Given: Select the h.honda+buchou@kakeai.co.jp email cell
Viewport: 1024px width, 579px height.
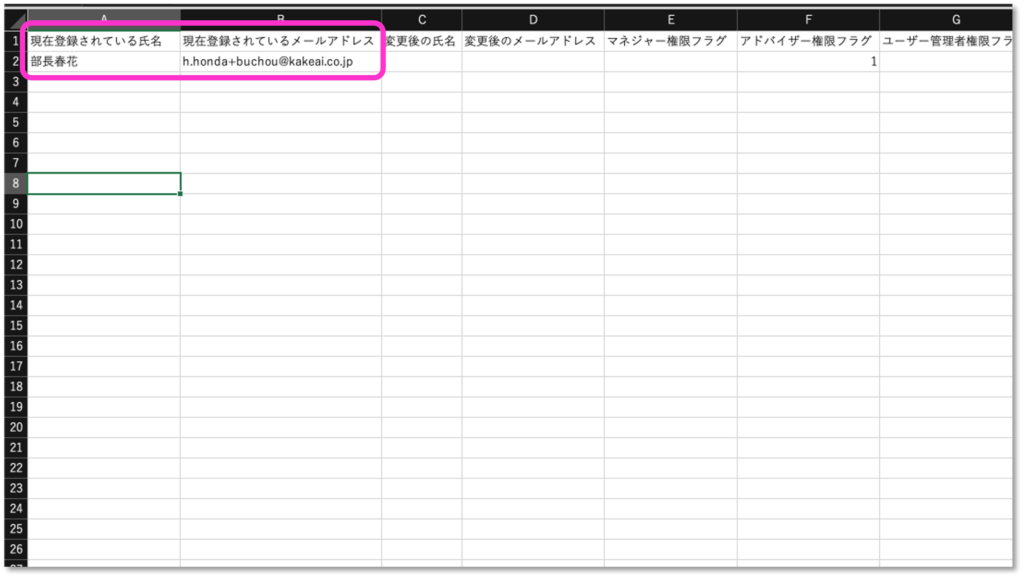Looking at the screenshot, I should 281,61.
